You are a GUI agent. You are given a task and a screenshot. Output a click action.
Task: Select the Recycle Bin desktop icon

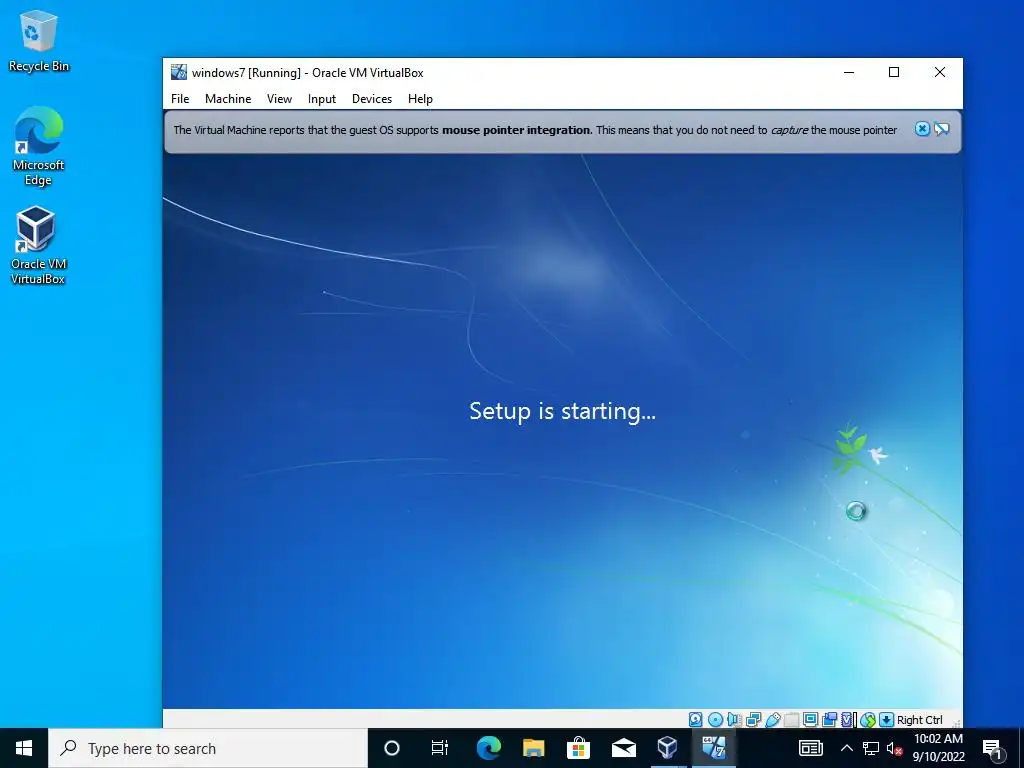point(39,40)
